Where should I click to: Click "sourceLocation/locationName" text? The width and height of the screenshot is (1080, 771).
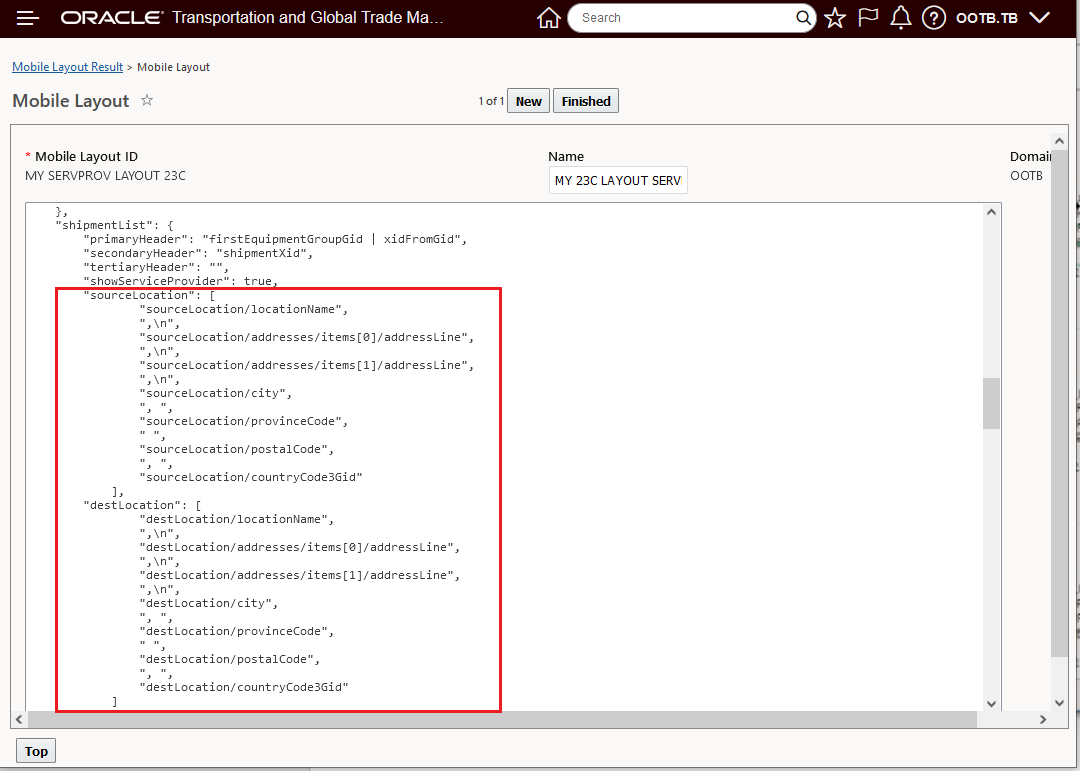(244, 309)
